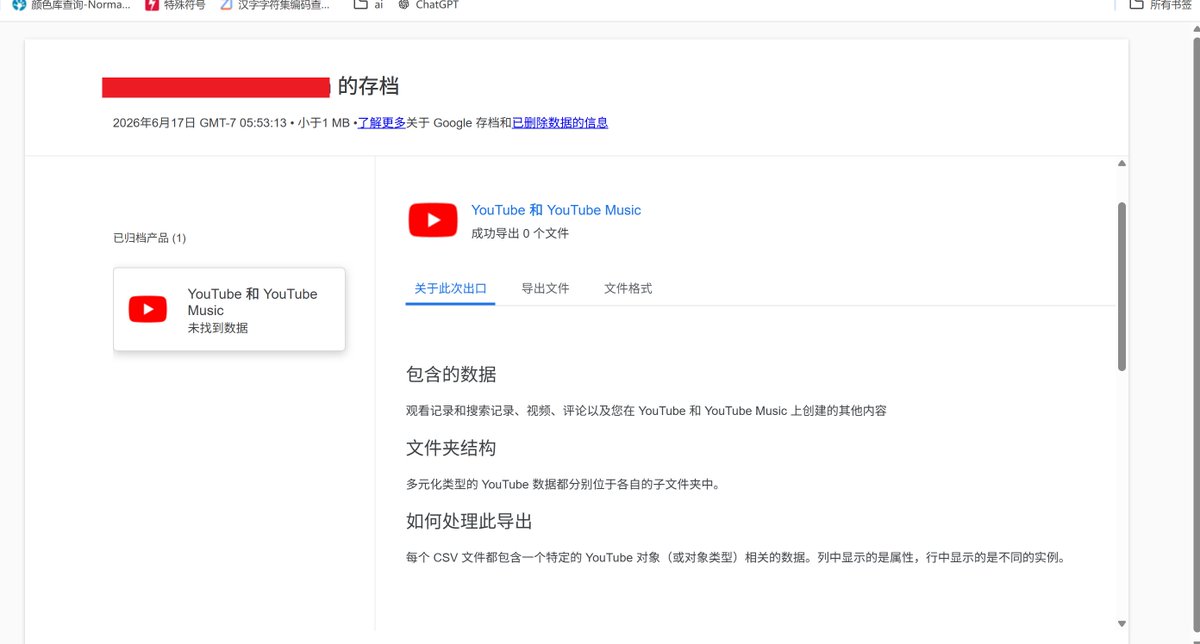Open the 颜色库查询 bookmark

coord(71,5)
